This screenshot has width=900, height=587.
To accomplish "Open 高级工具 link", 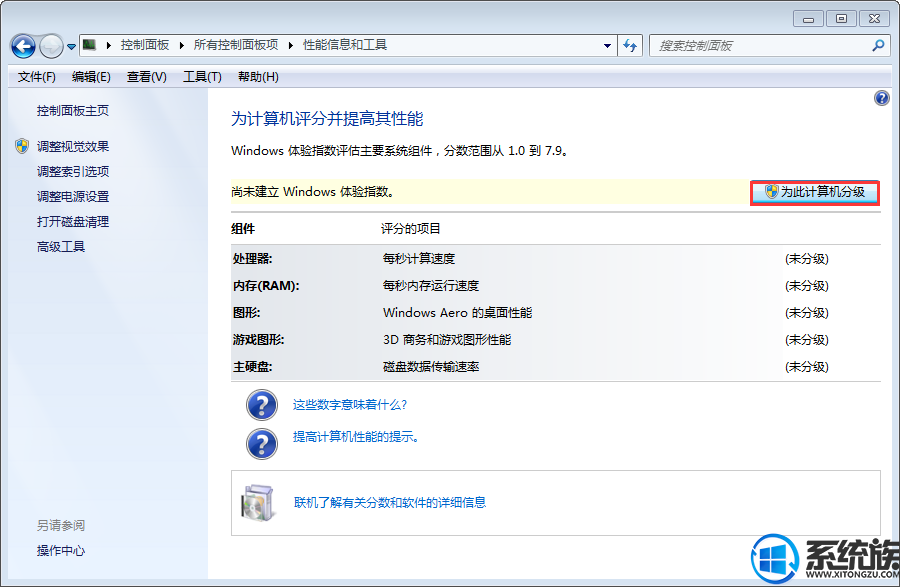I will tap(61, 247).
